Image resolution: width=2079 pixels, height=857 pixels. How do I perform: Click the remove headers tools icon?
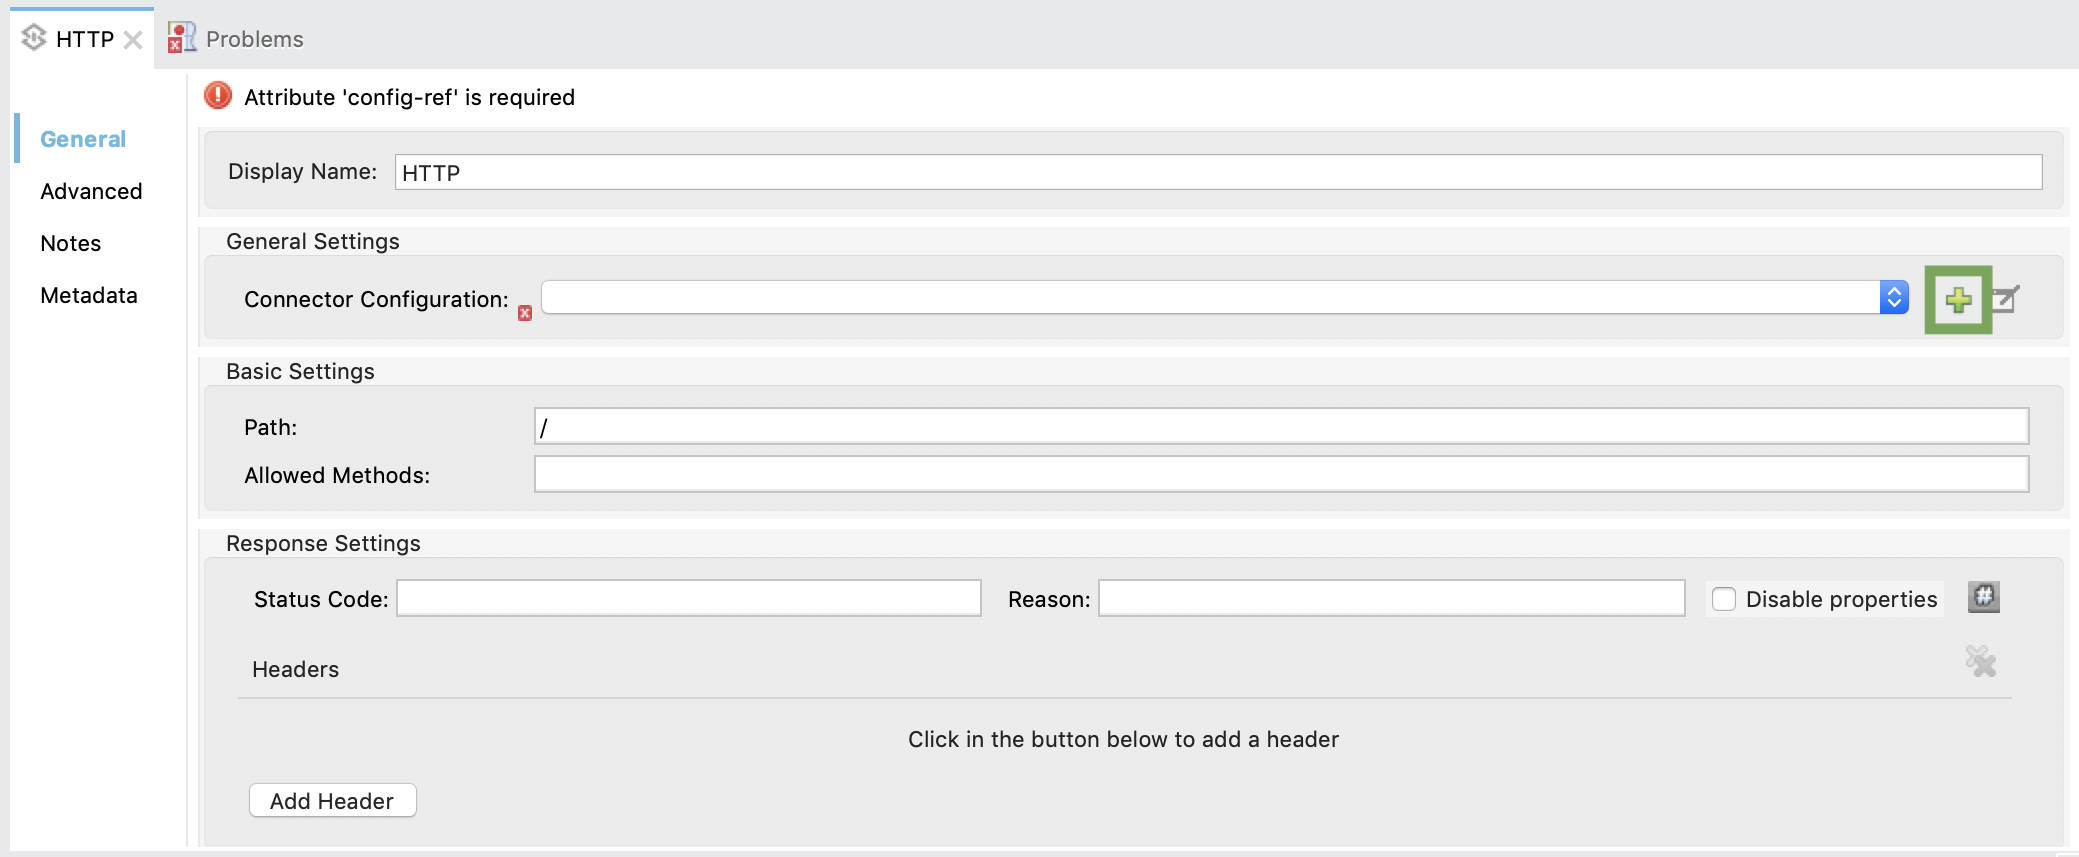pyautogui.click(x=1980, y=661)
